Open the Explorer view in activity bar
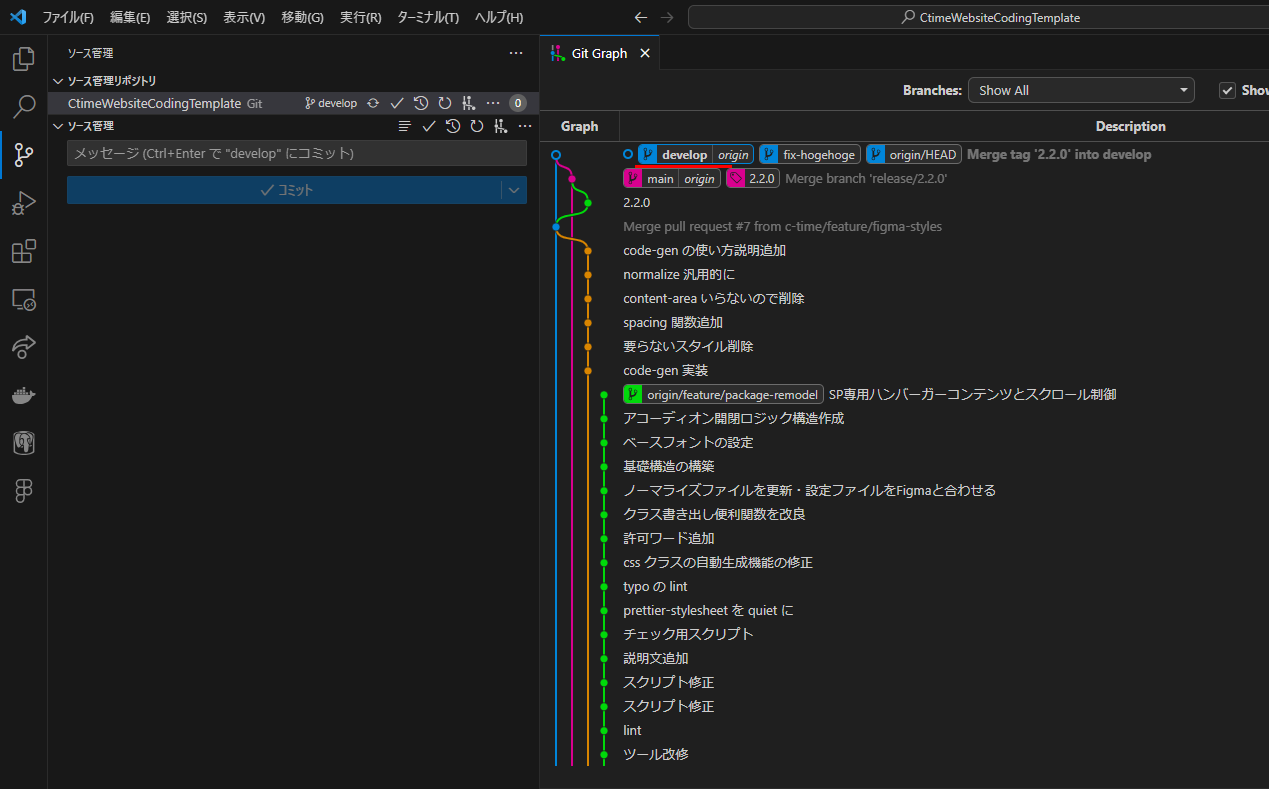1269x789 pixels. coord(23,59)
